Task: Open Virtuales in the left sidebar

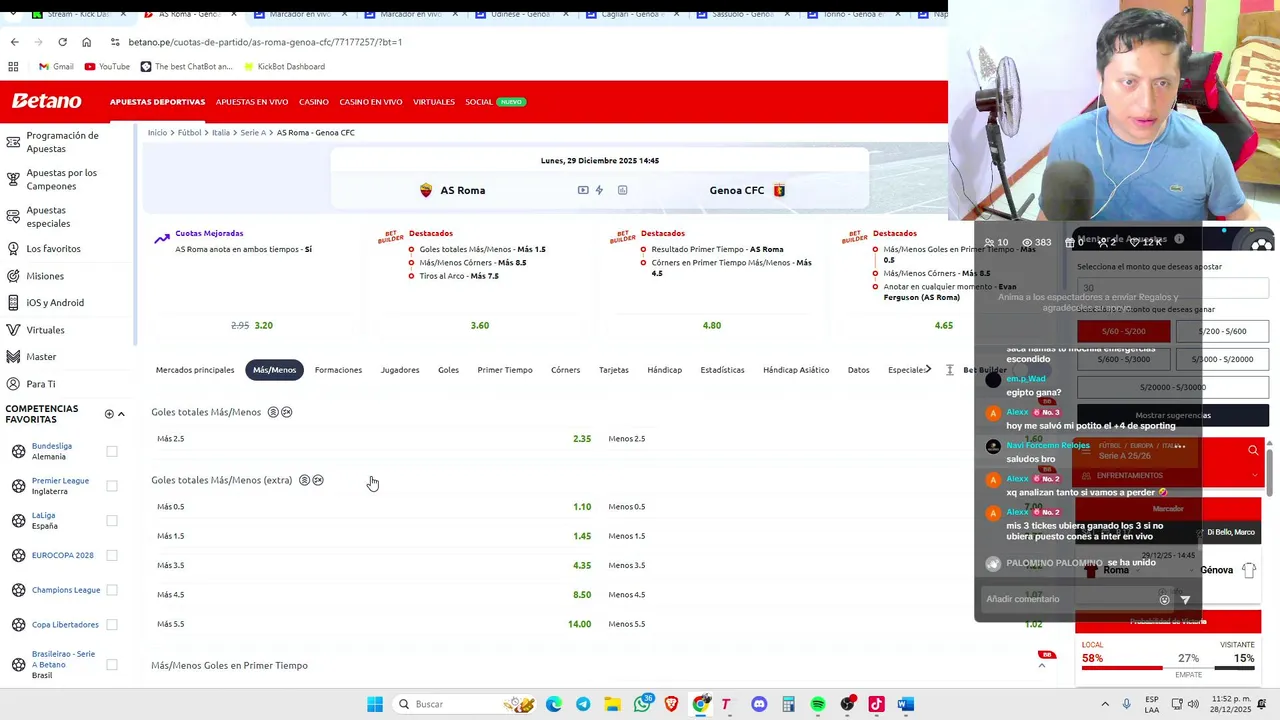Action: coord(45,330)
